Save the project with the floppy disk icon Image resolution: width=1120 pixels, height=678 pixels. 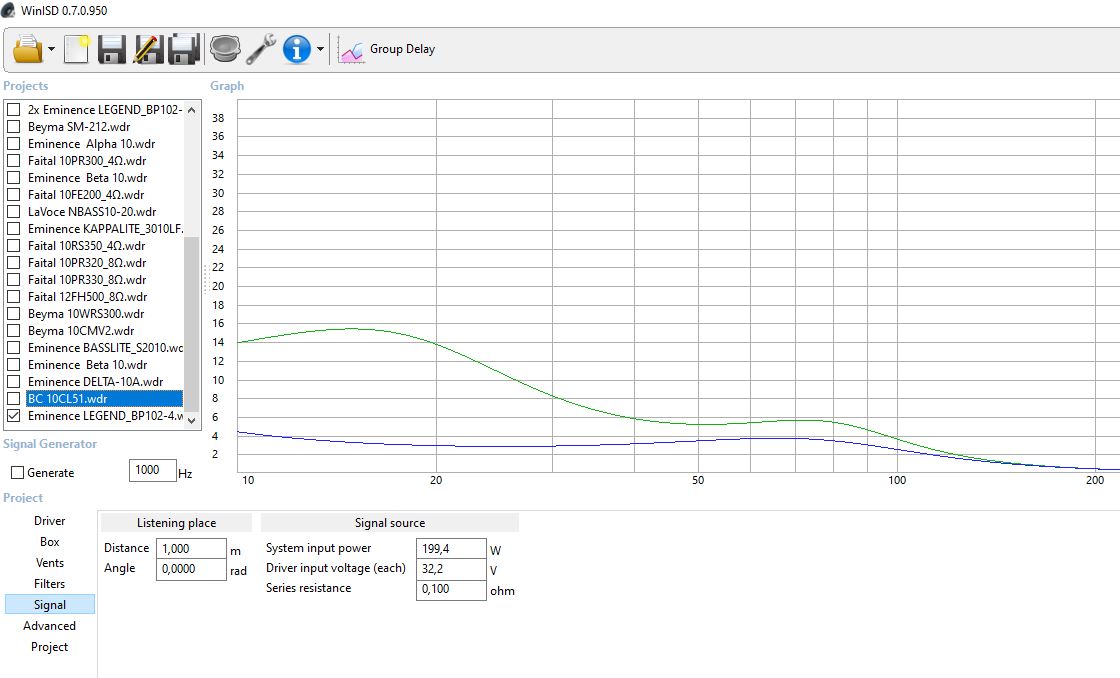[x=111, y=48]
